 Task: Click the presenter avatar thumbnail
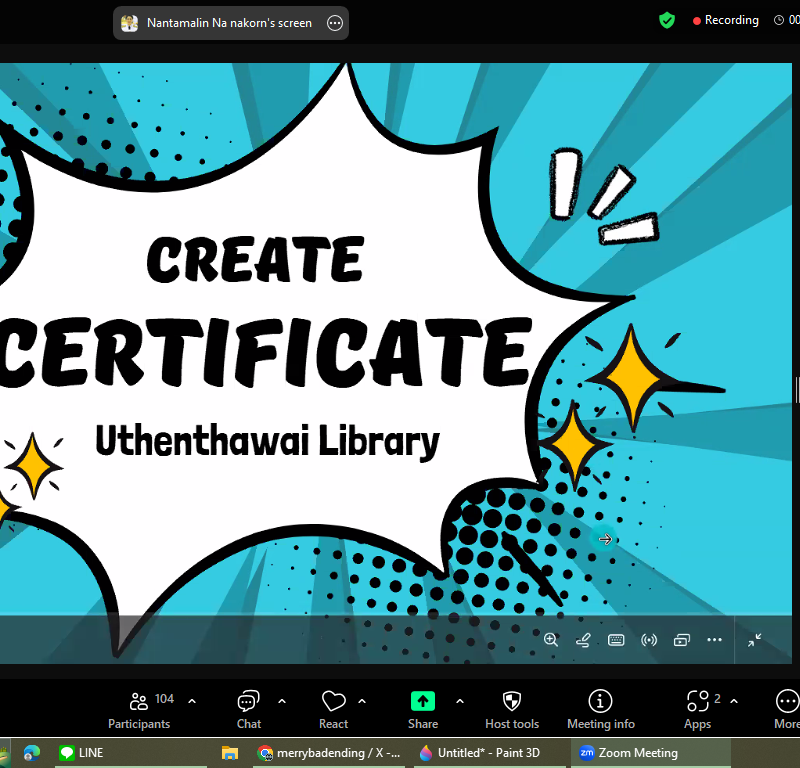point(130,23)
